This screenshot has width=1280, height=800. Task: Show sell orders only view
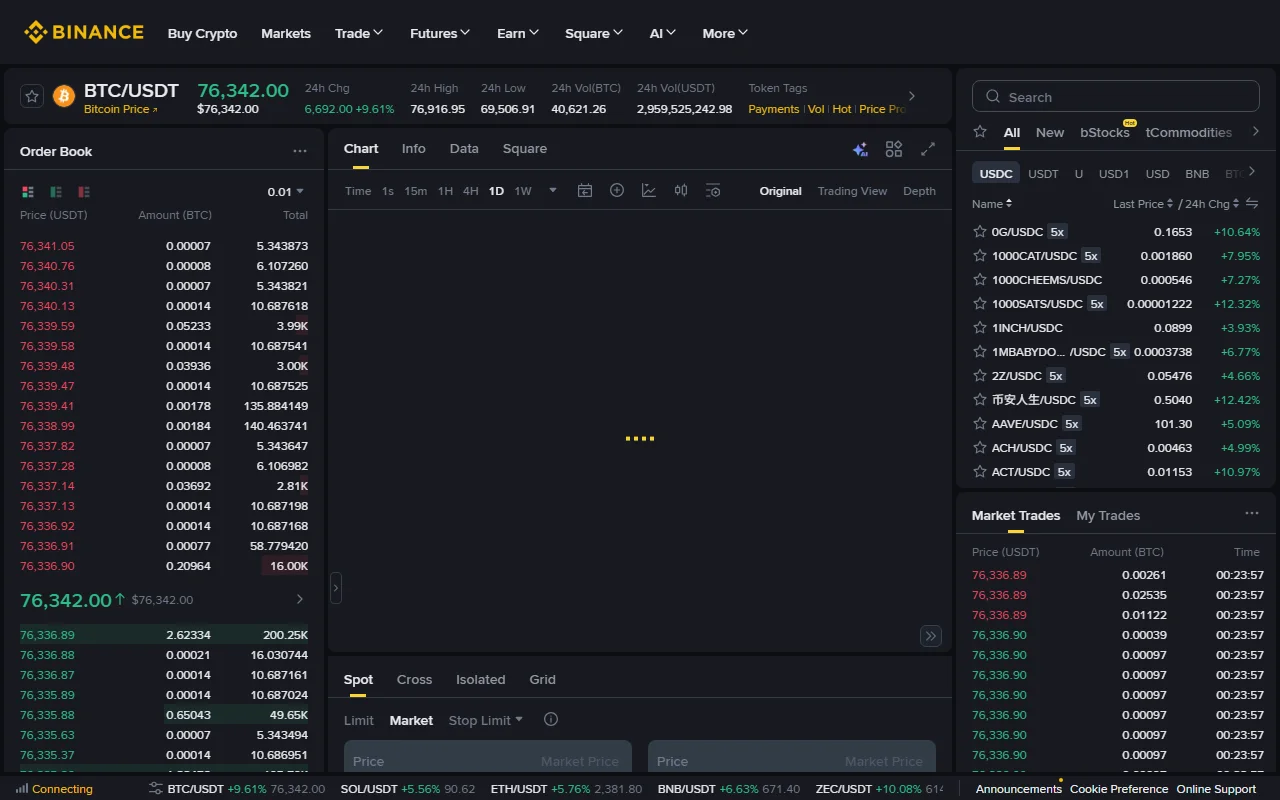point(84,191)
